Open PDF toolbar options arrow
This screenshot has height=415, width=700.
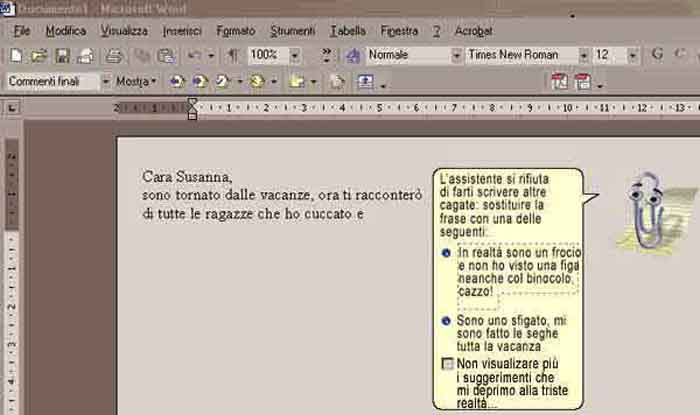click(x=600, y=85)
